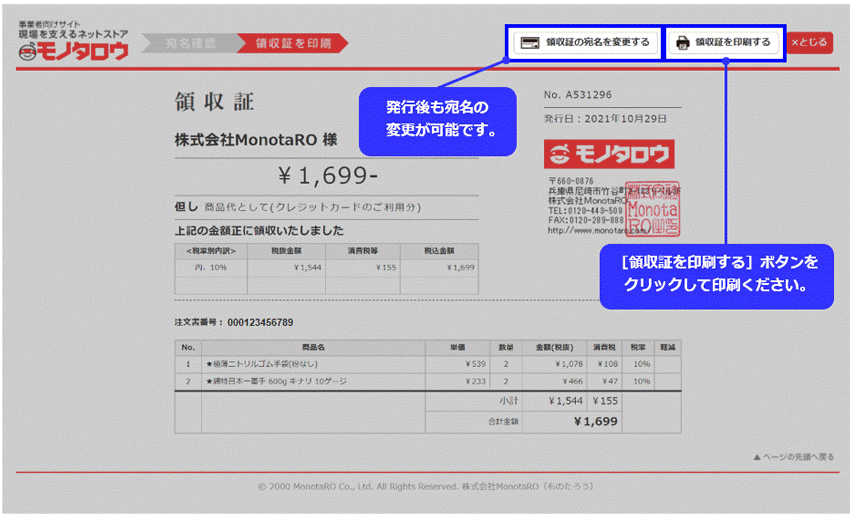Viewport: 850px width, 516px height.
Task: Click receipt number No. A531296
Action: pos(578,95)
